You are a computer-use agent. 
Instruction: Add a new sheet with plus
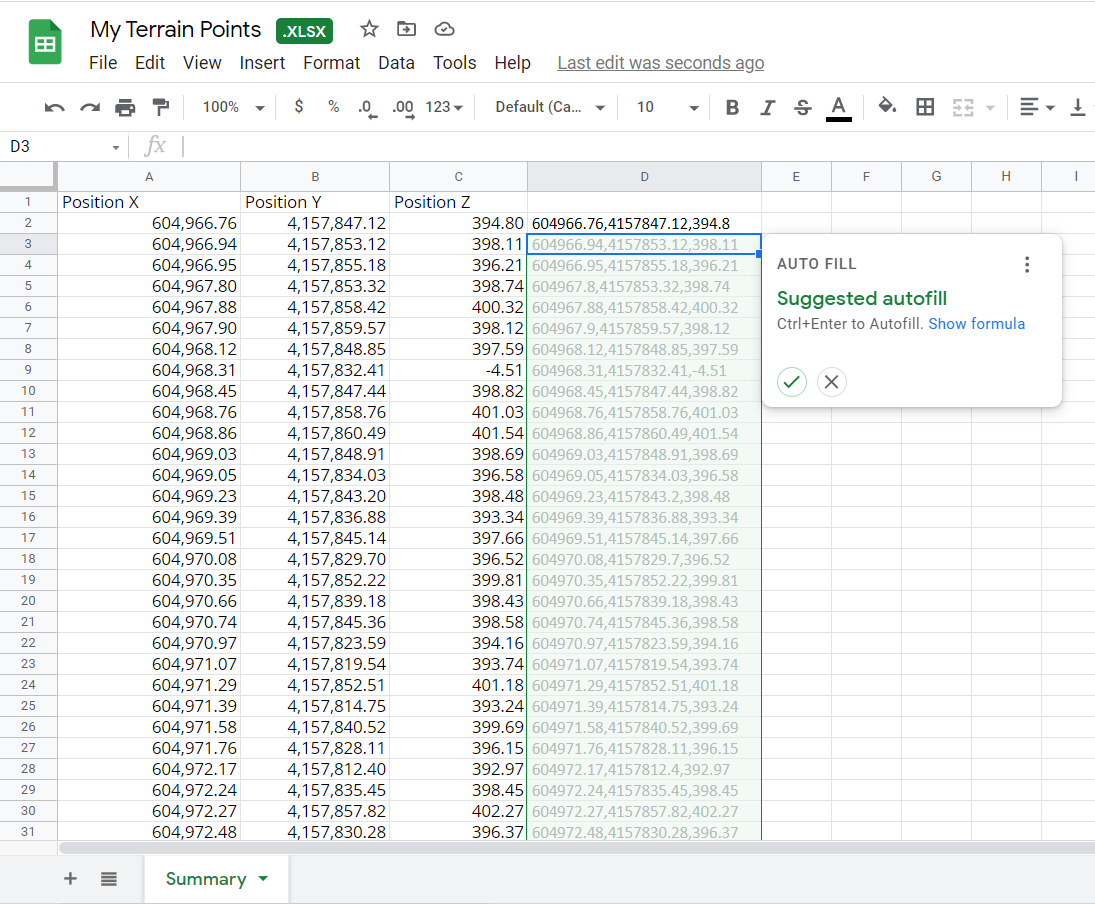coord(70,879)
